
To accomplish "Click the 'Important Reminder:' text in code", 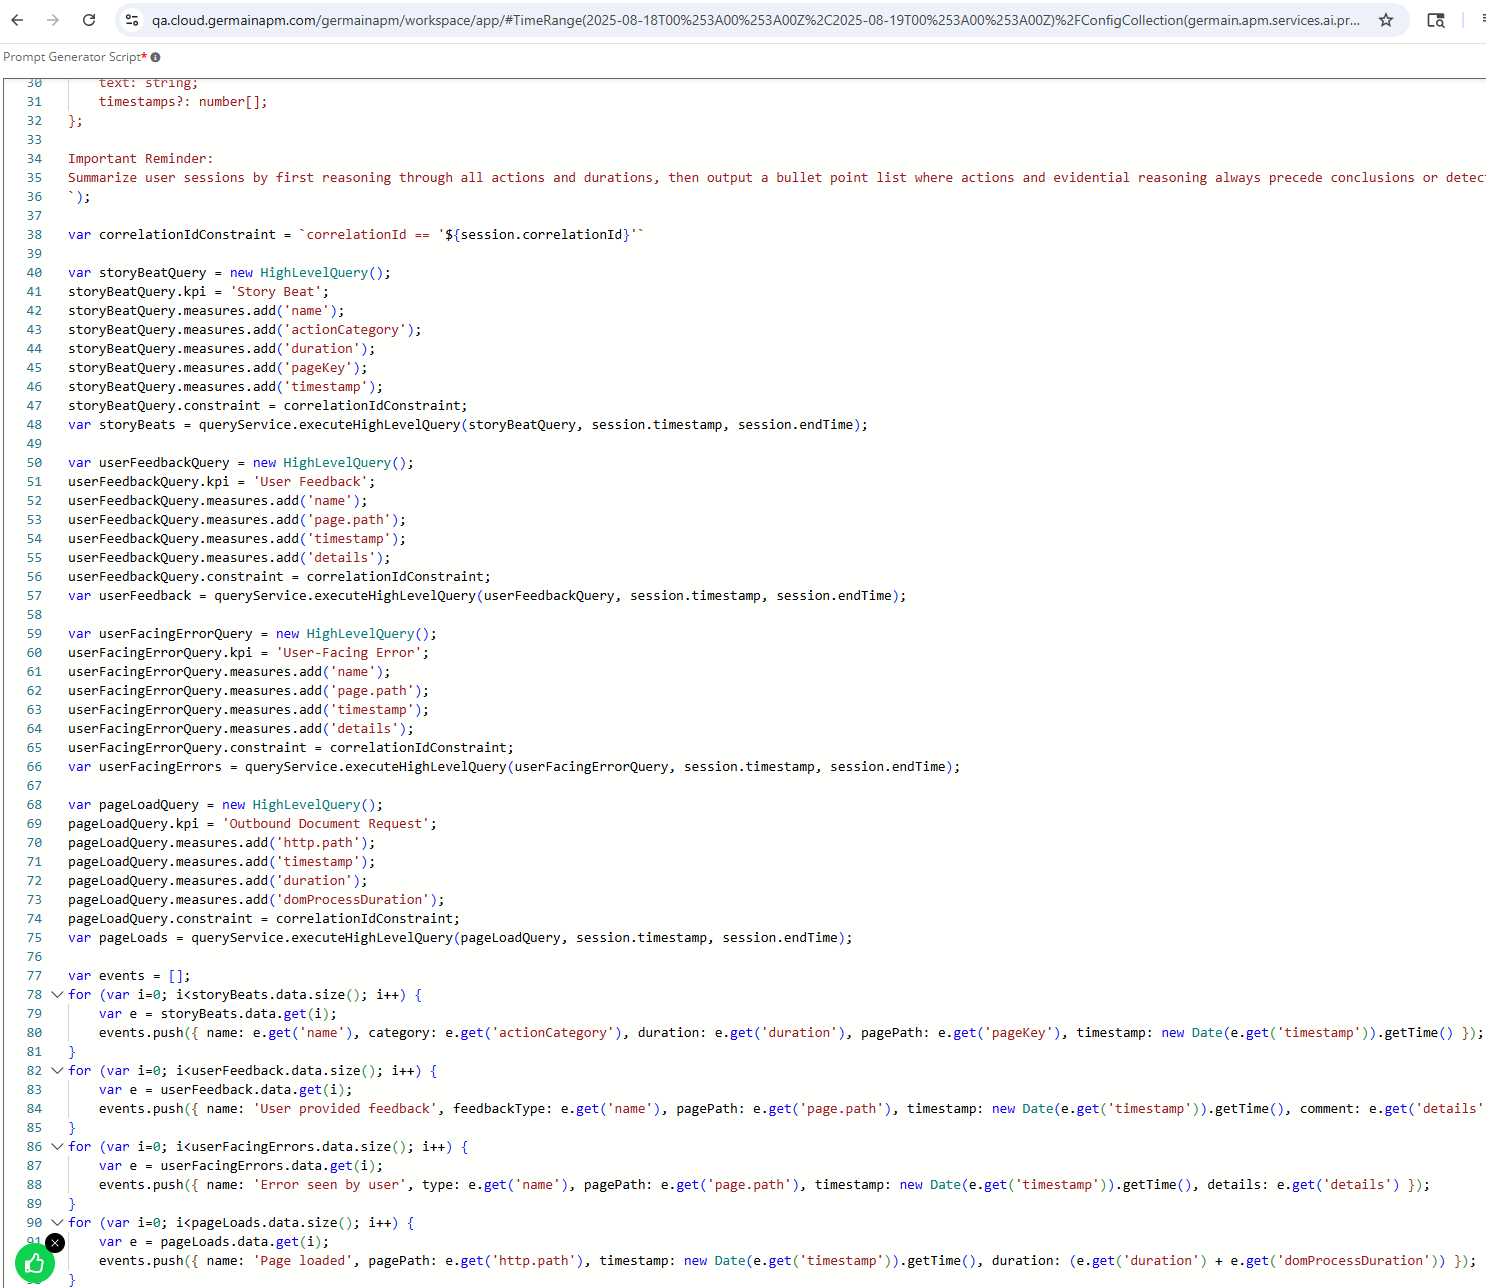I will pyautogui.click(x=140, y=159).
